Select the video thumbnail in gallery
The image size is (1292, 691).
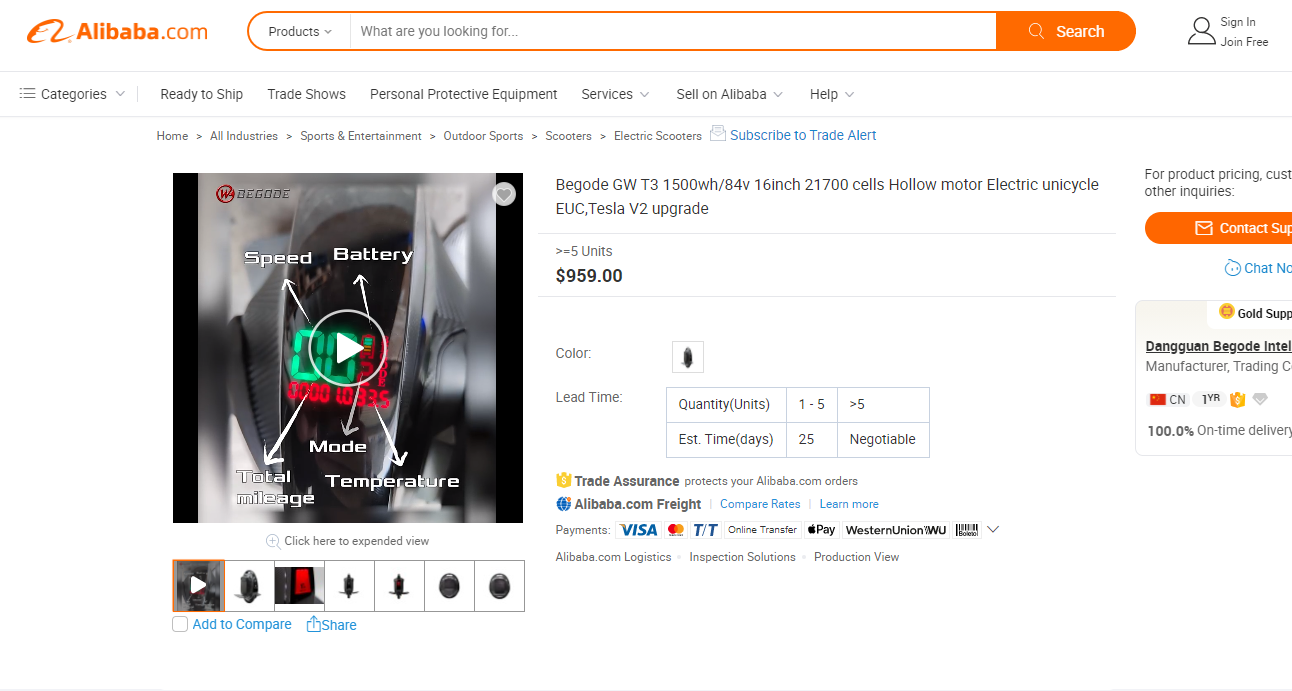(198, 586)
